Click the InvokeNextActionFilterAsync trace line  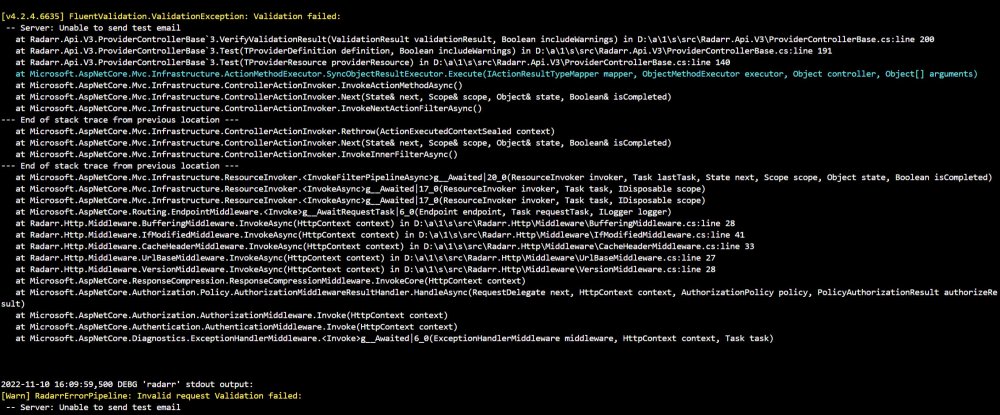coord(249,108)
